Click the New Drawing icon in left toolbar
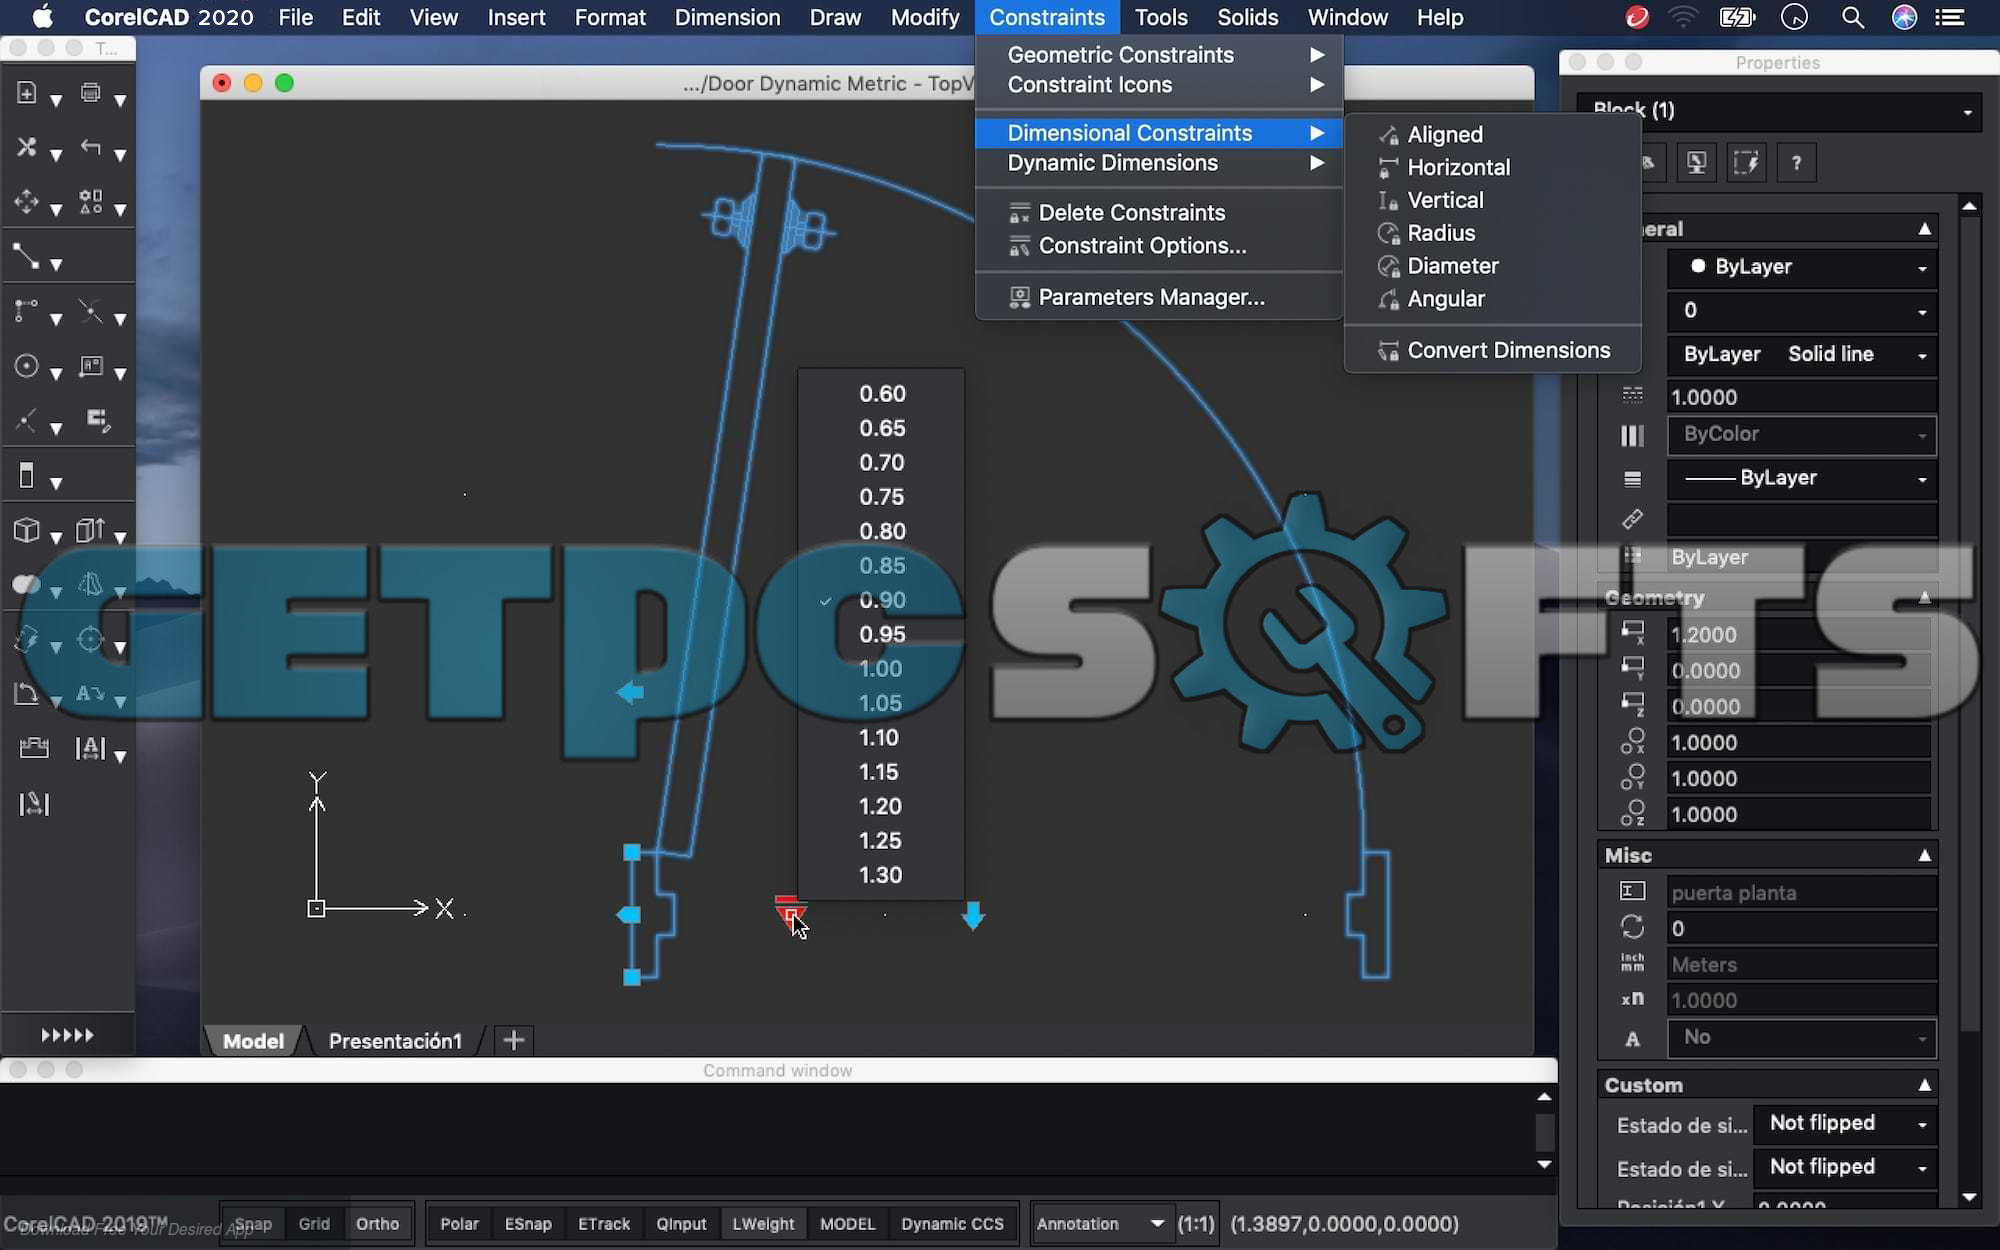The height and width of the screenshot is (1250, 2000). pos(27,93)
